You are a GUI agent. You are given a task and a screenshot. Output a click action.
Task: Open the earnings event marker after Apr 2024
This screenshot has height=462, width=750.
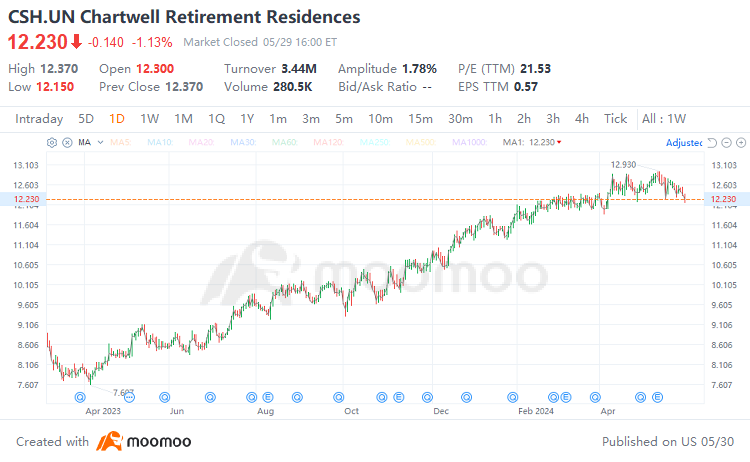[x=658, y=397]
